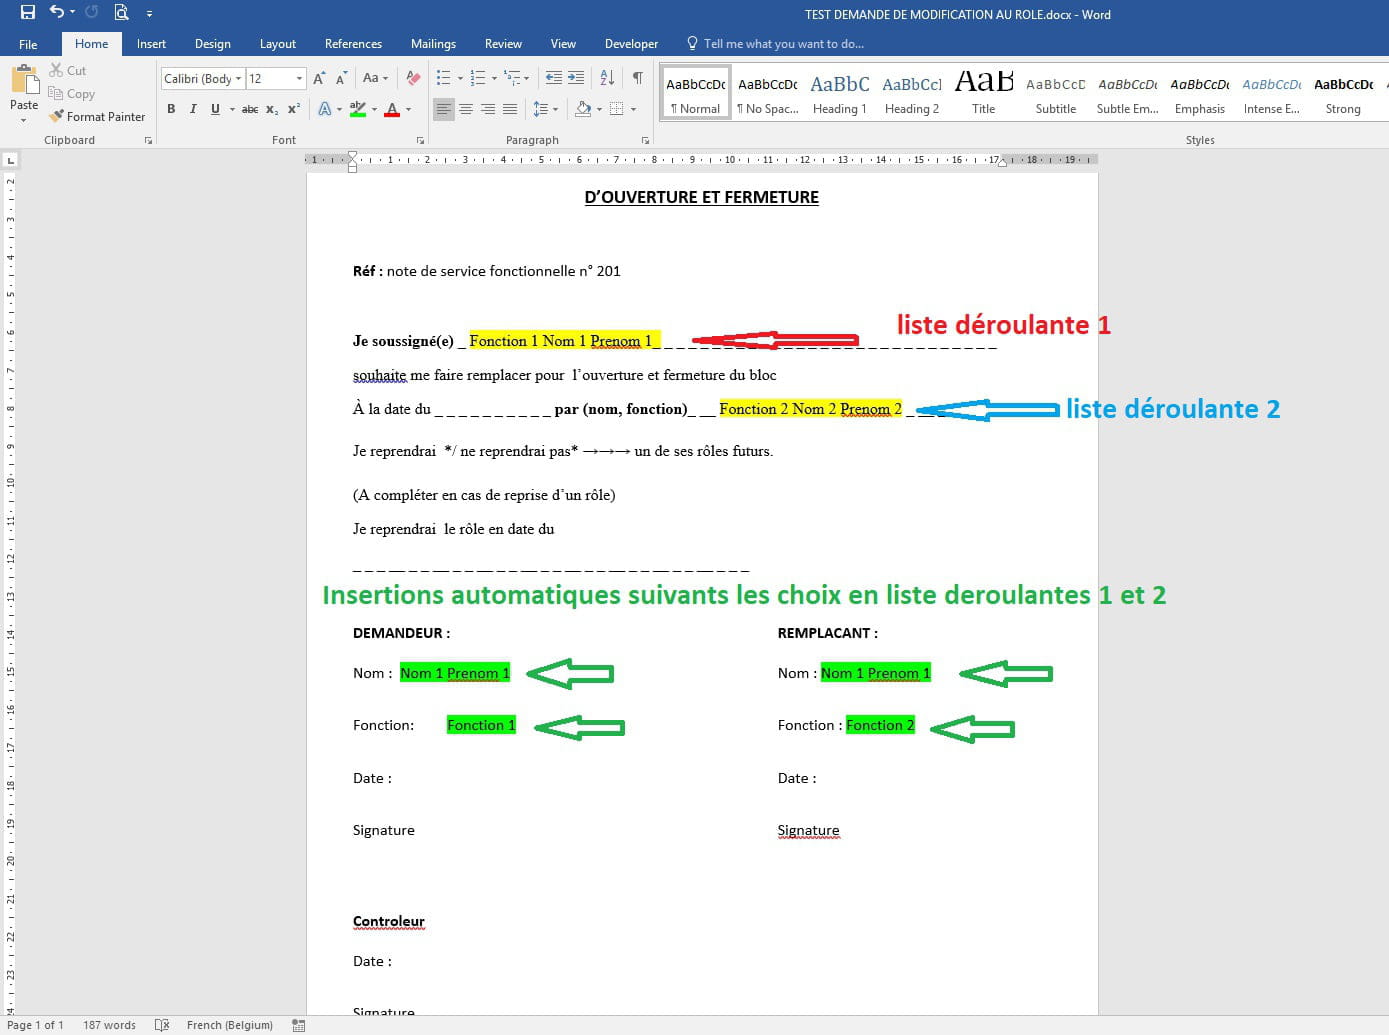Toggle underline formatting

coord(215,109)
